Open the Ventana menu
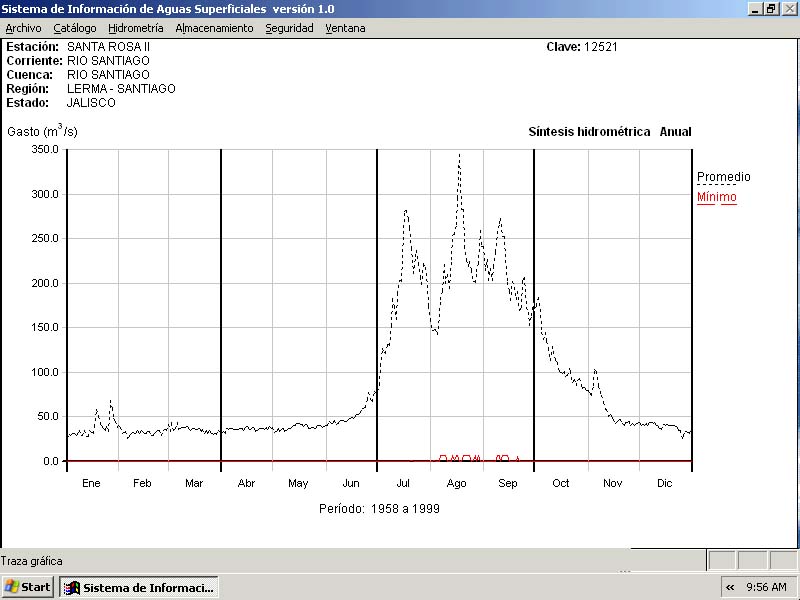This screenshot has height=600, width=800. tap(345, 28)
